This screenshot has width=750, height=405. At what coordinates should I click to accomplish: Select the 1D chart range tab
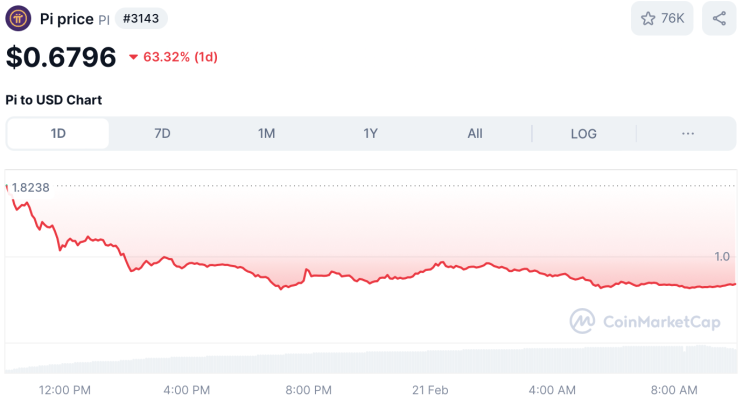click(58, 133)
